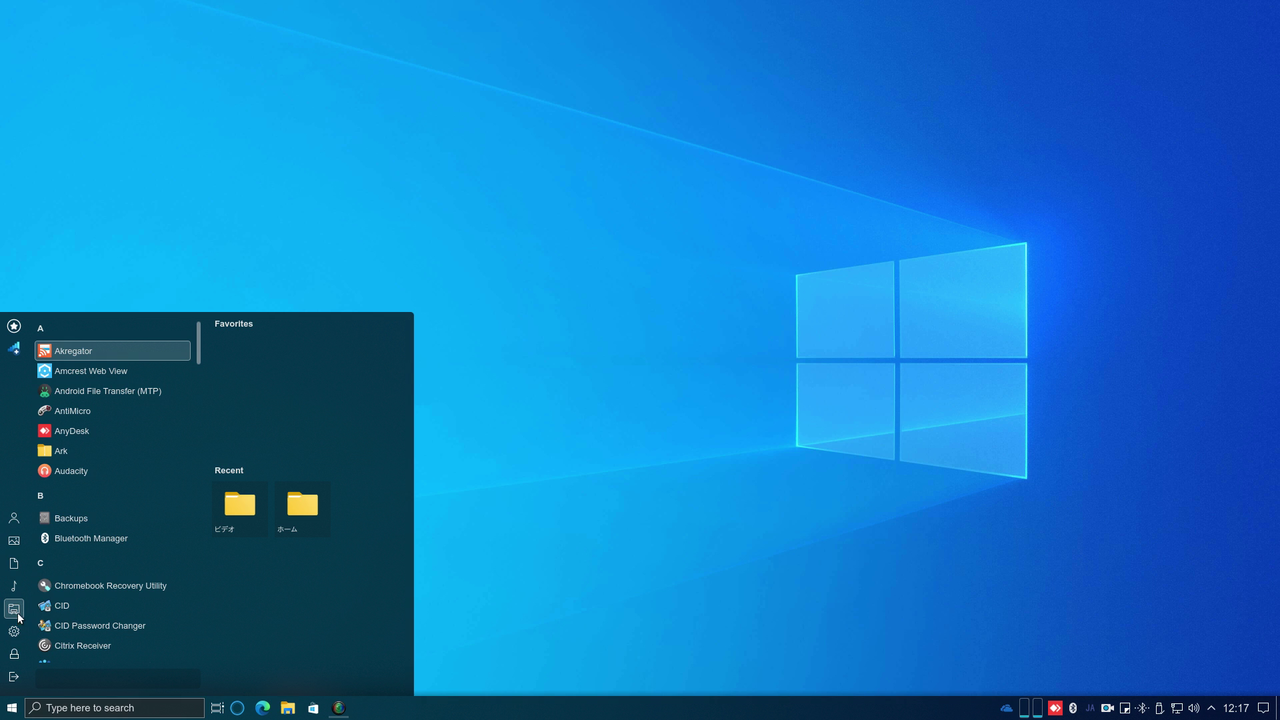Jump to letter B section header
1280x720 pixels.
(x=40, y=496)
